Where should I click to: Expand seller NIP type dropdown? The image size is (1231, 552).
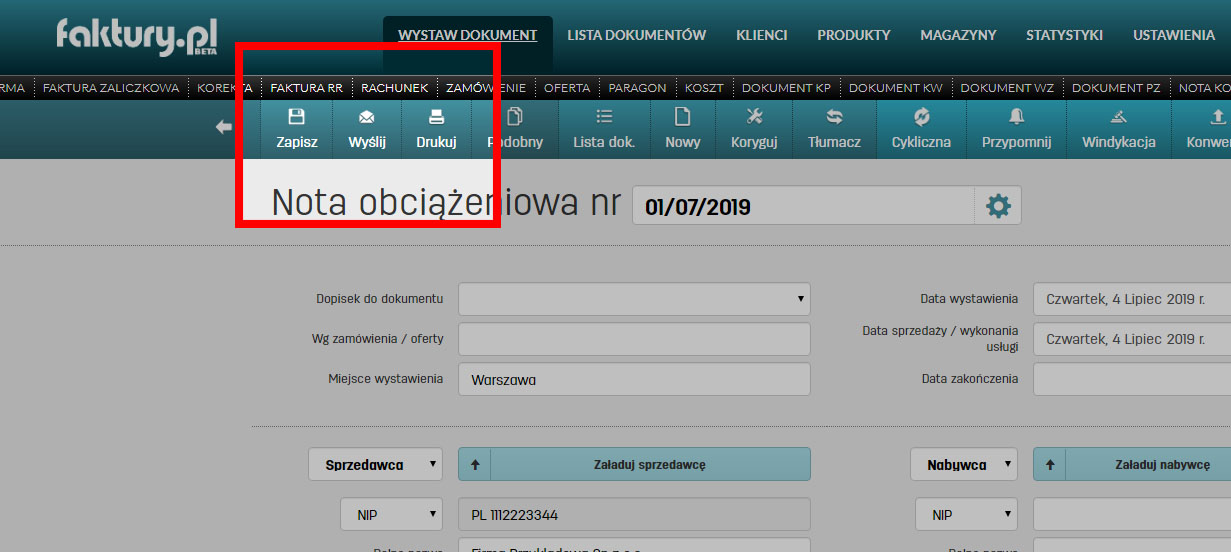tap(392, 515)
